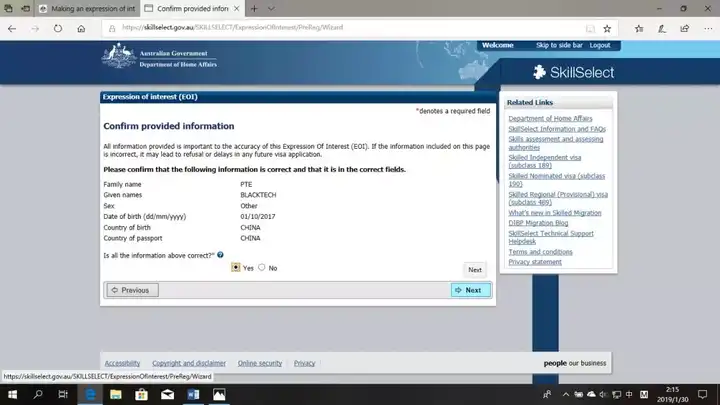Screen dimensions: 720x405
Task: Click the site lock icon in address bar
Action: [112, 28]
